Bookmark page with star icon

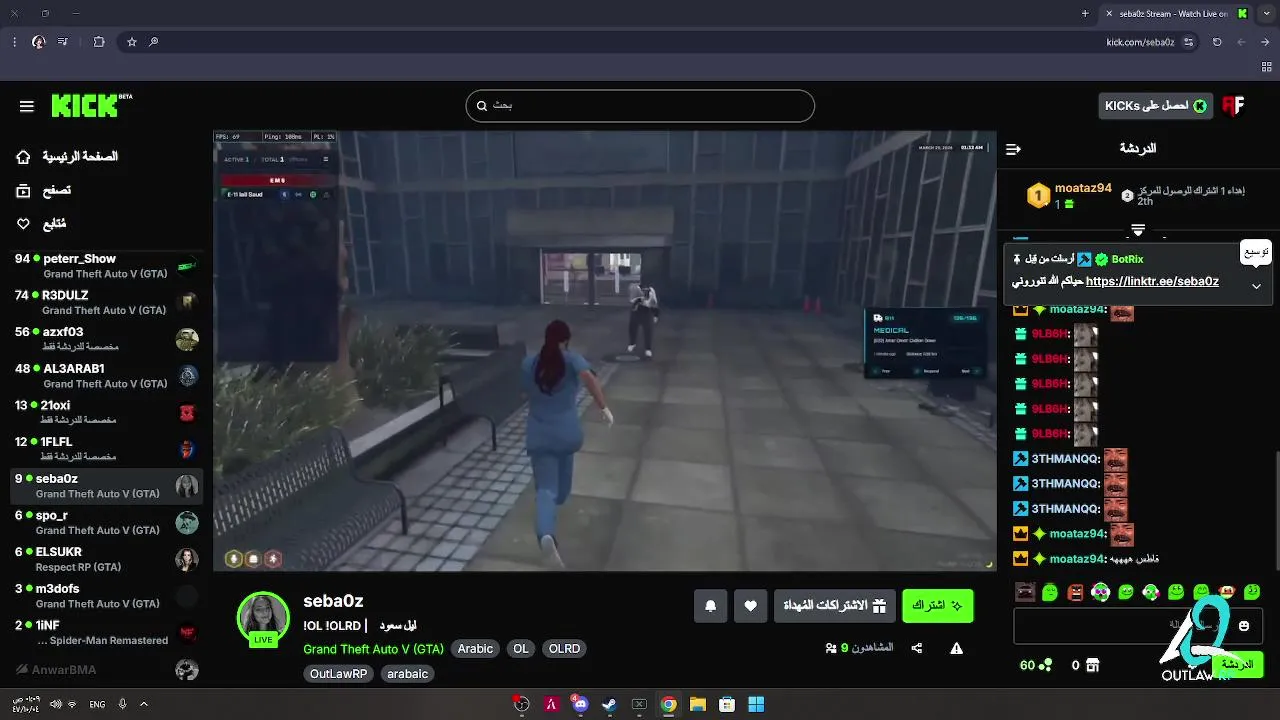pos(131,42)
